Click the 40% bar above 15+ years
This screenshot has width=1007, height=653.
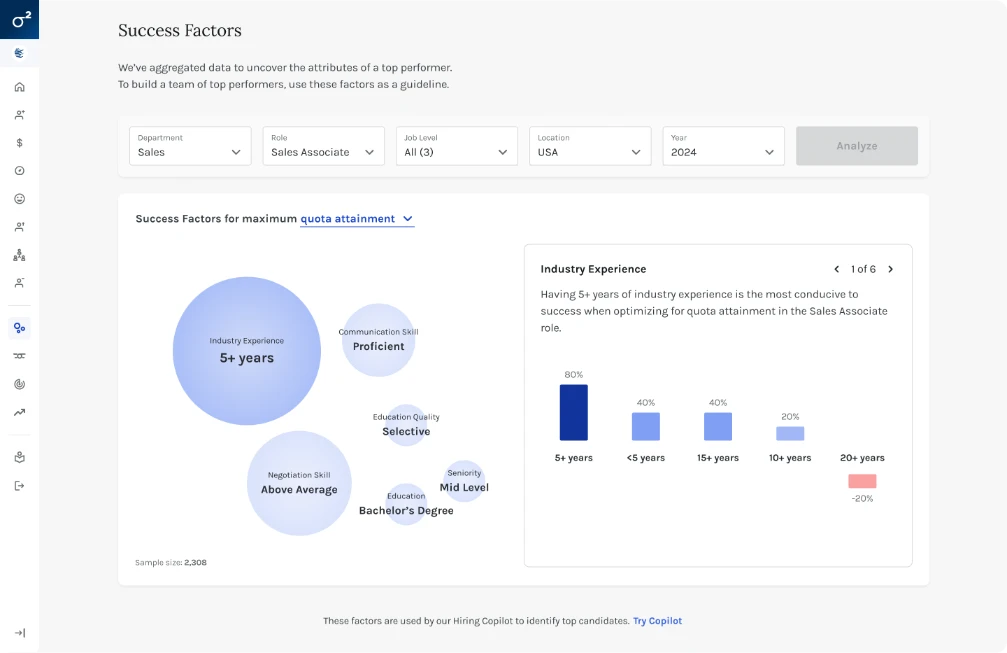(718, 426)
